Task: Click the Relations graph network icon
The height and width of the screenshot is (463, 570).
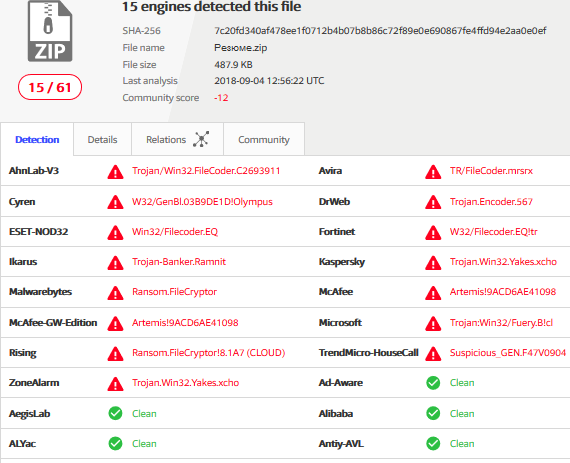Action: 201,139
